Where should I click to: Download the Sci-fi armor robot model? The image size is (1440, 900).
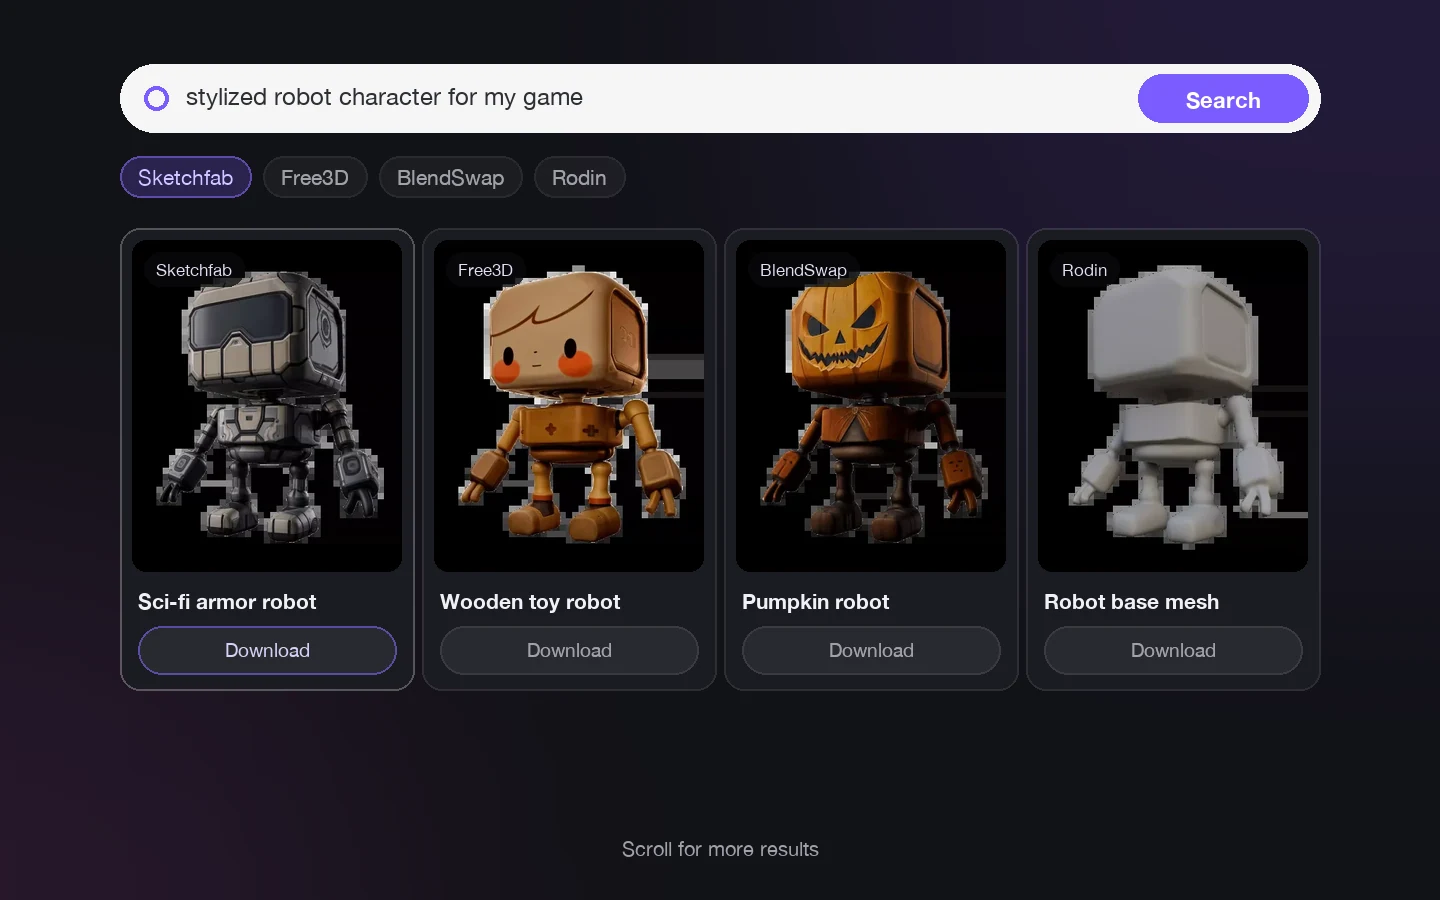click(x=267, y=650)
